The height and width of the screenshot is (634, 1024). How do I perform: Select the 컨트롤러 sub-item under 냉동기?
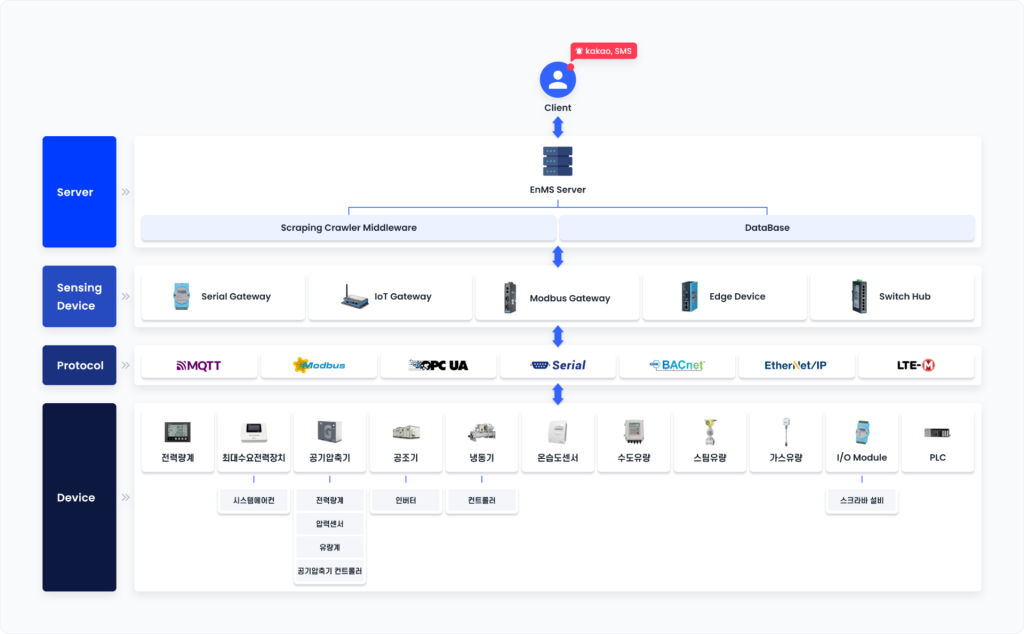click(482, 500)
